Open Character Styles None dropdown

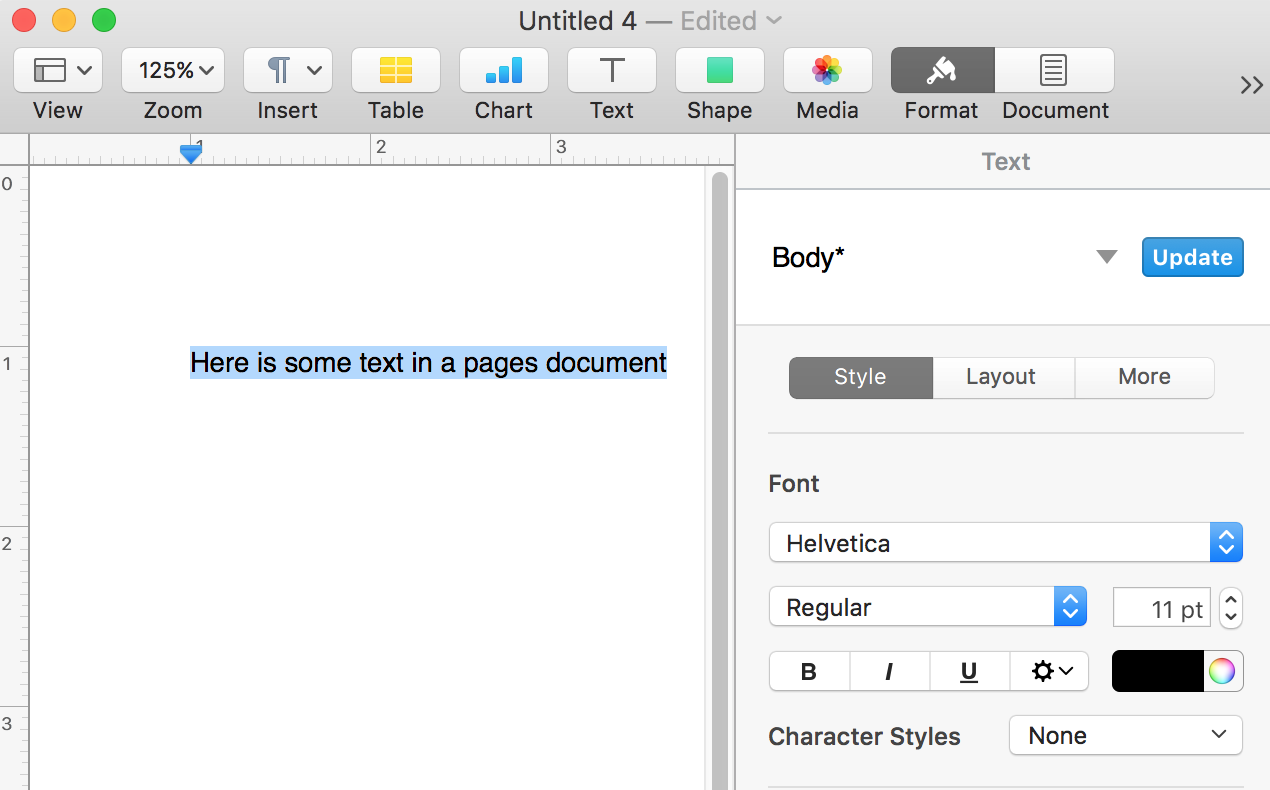coord(1126,735)
